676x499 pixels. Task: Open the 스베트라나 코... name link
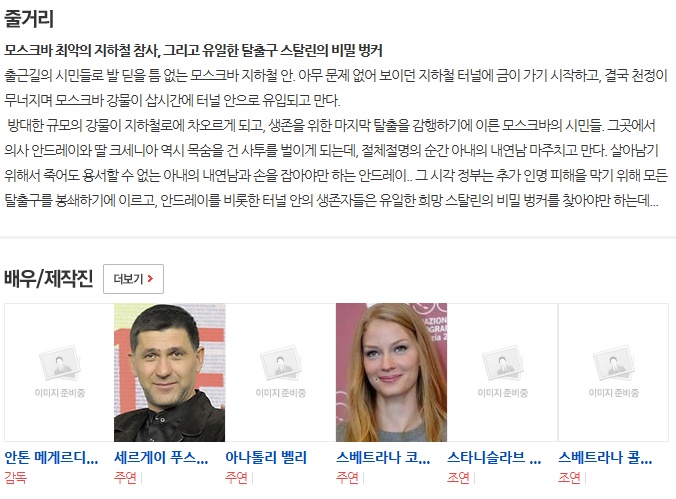383,458
